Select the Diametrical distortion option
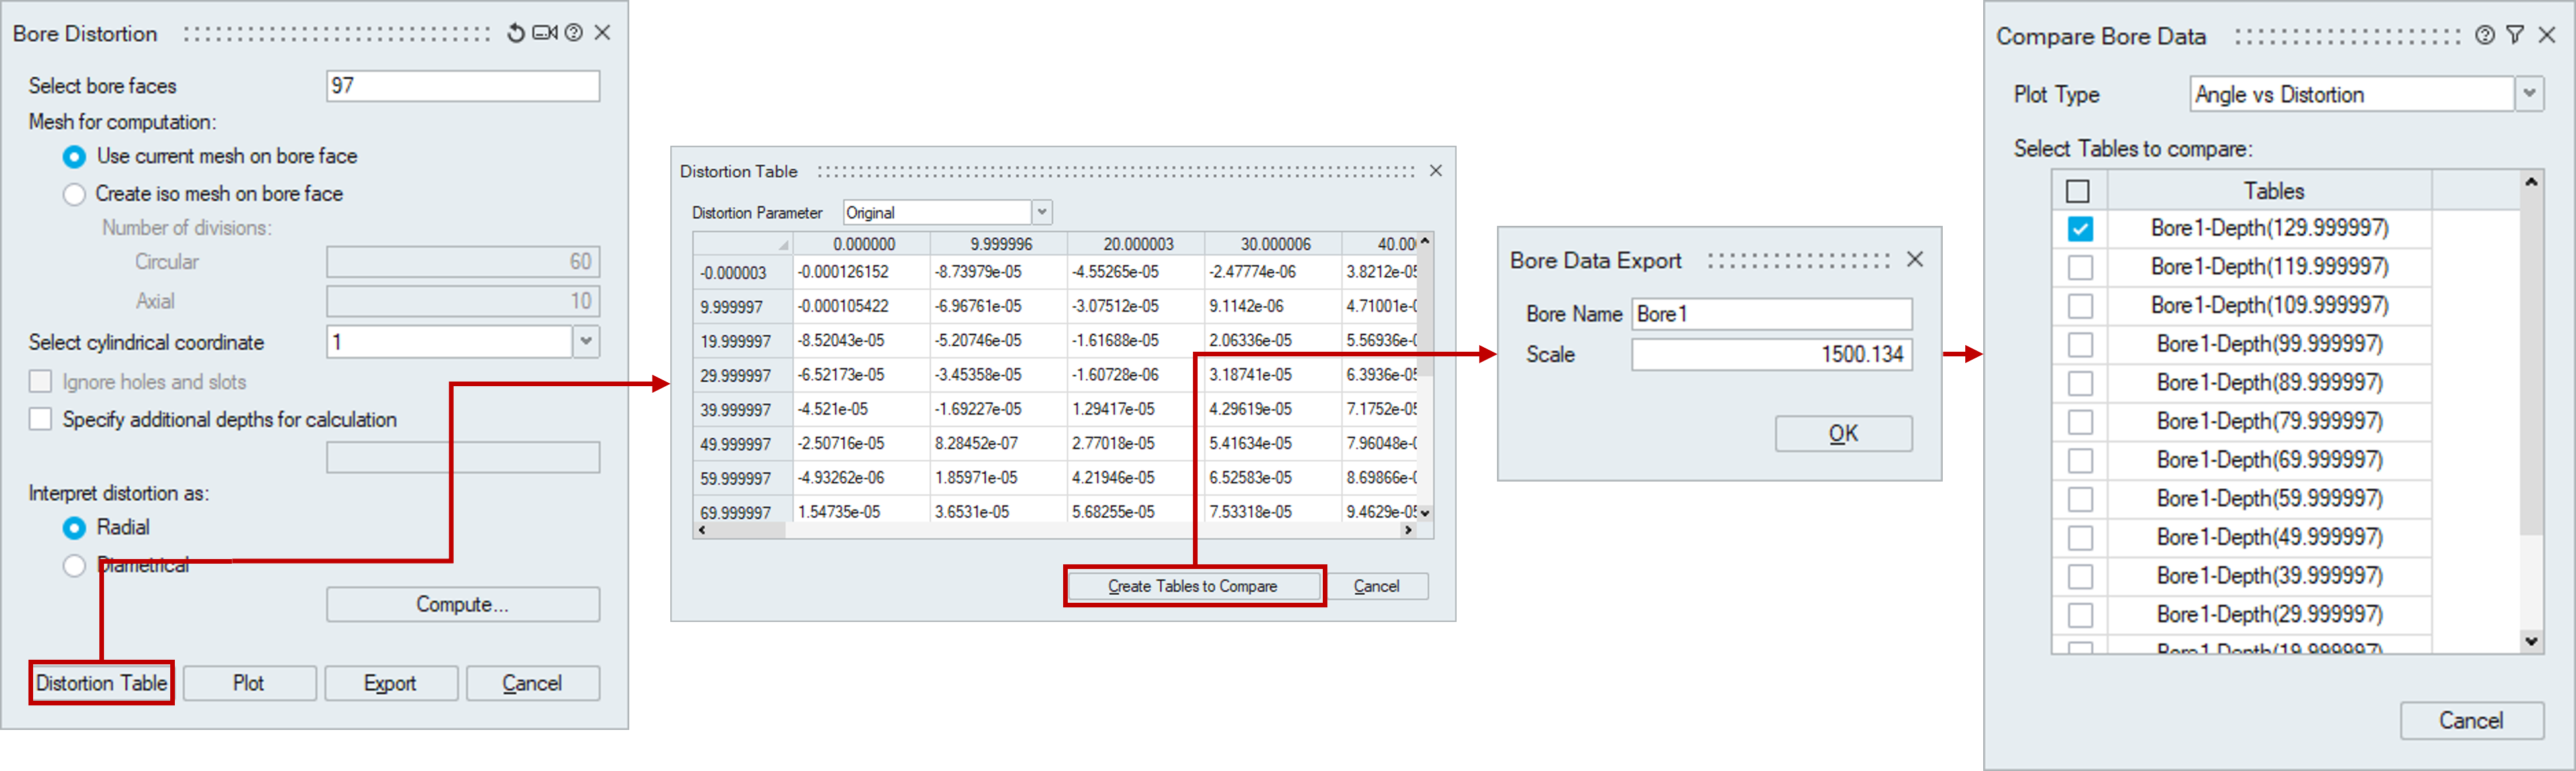 pyautogui.click(x=75, y=566)
